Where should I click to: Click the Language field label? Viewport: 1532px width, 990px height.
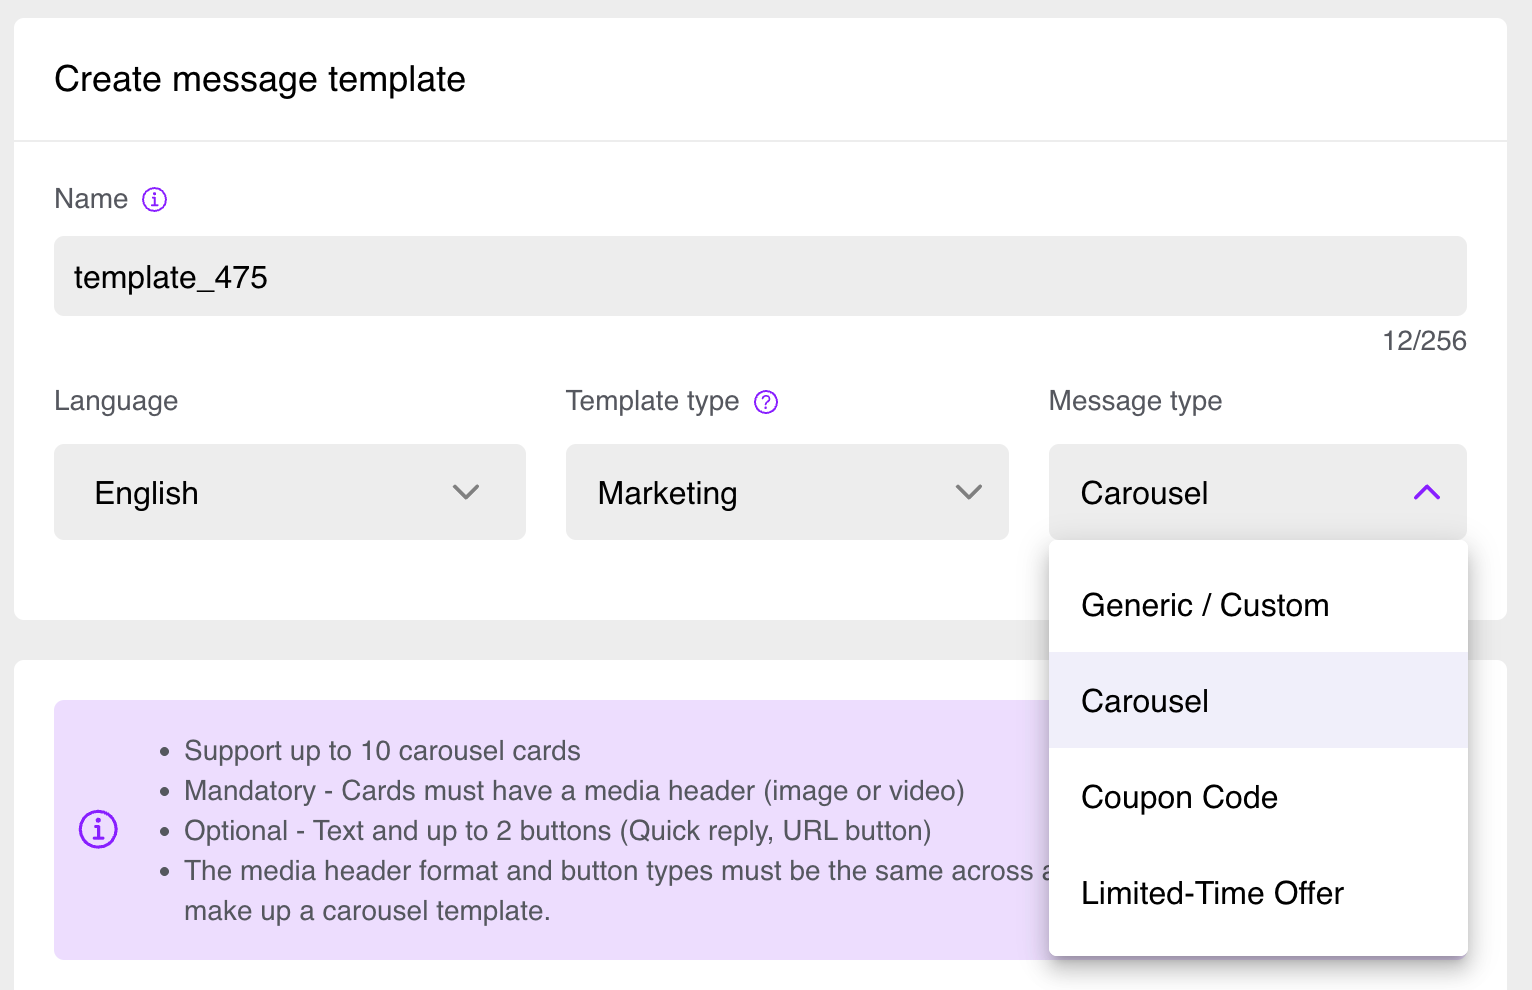pos(116,401)
